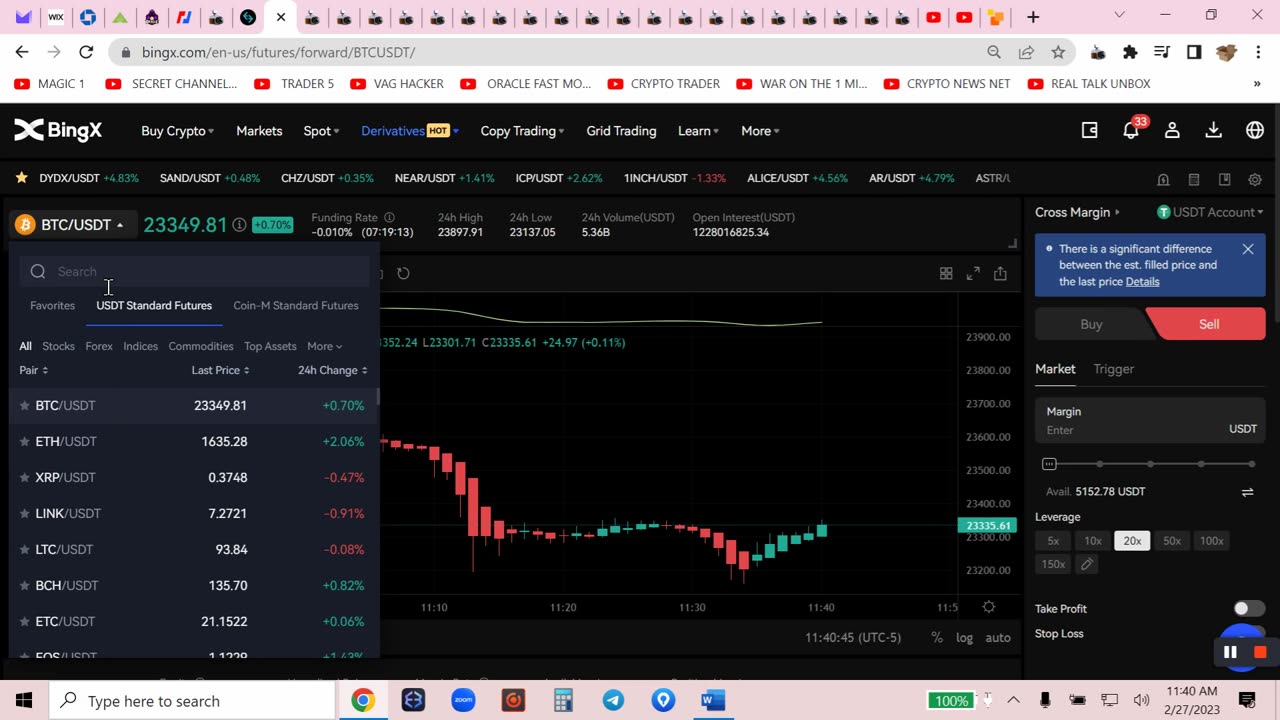Open Telegram from the taskbar
Image resolution: width=1280 pixels, height=720 pixels.
click(613, 701)
